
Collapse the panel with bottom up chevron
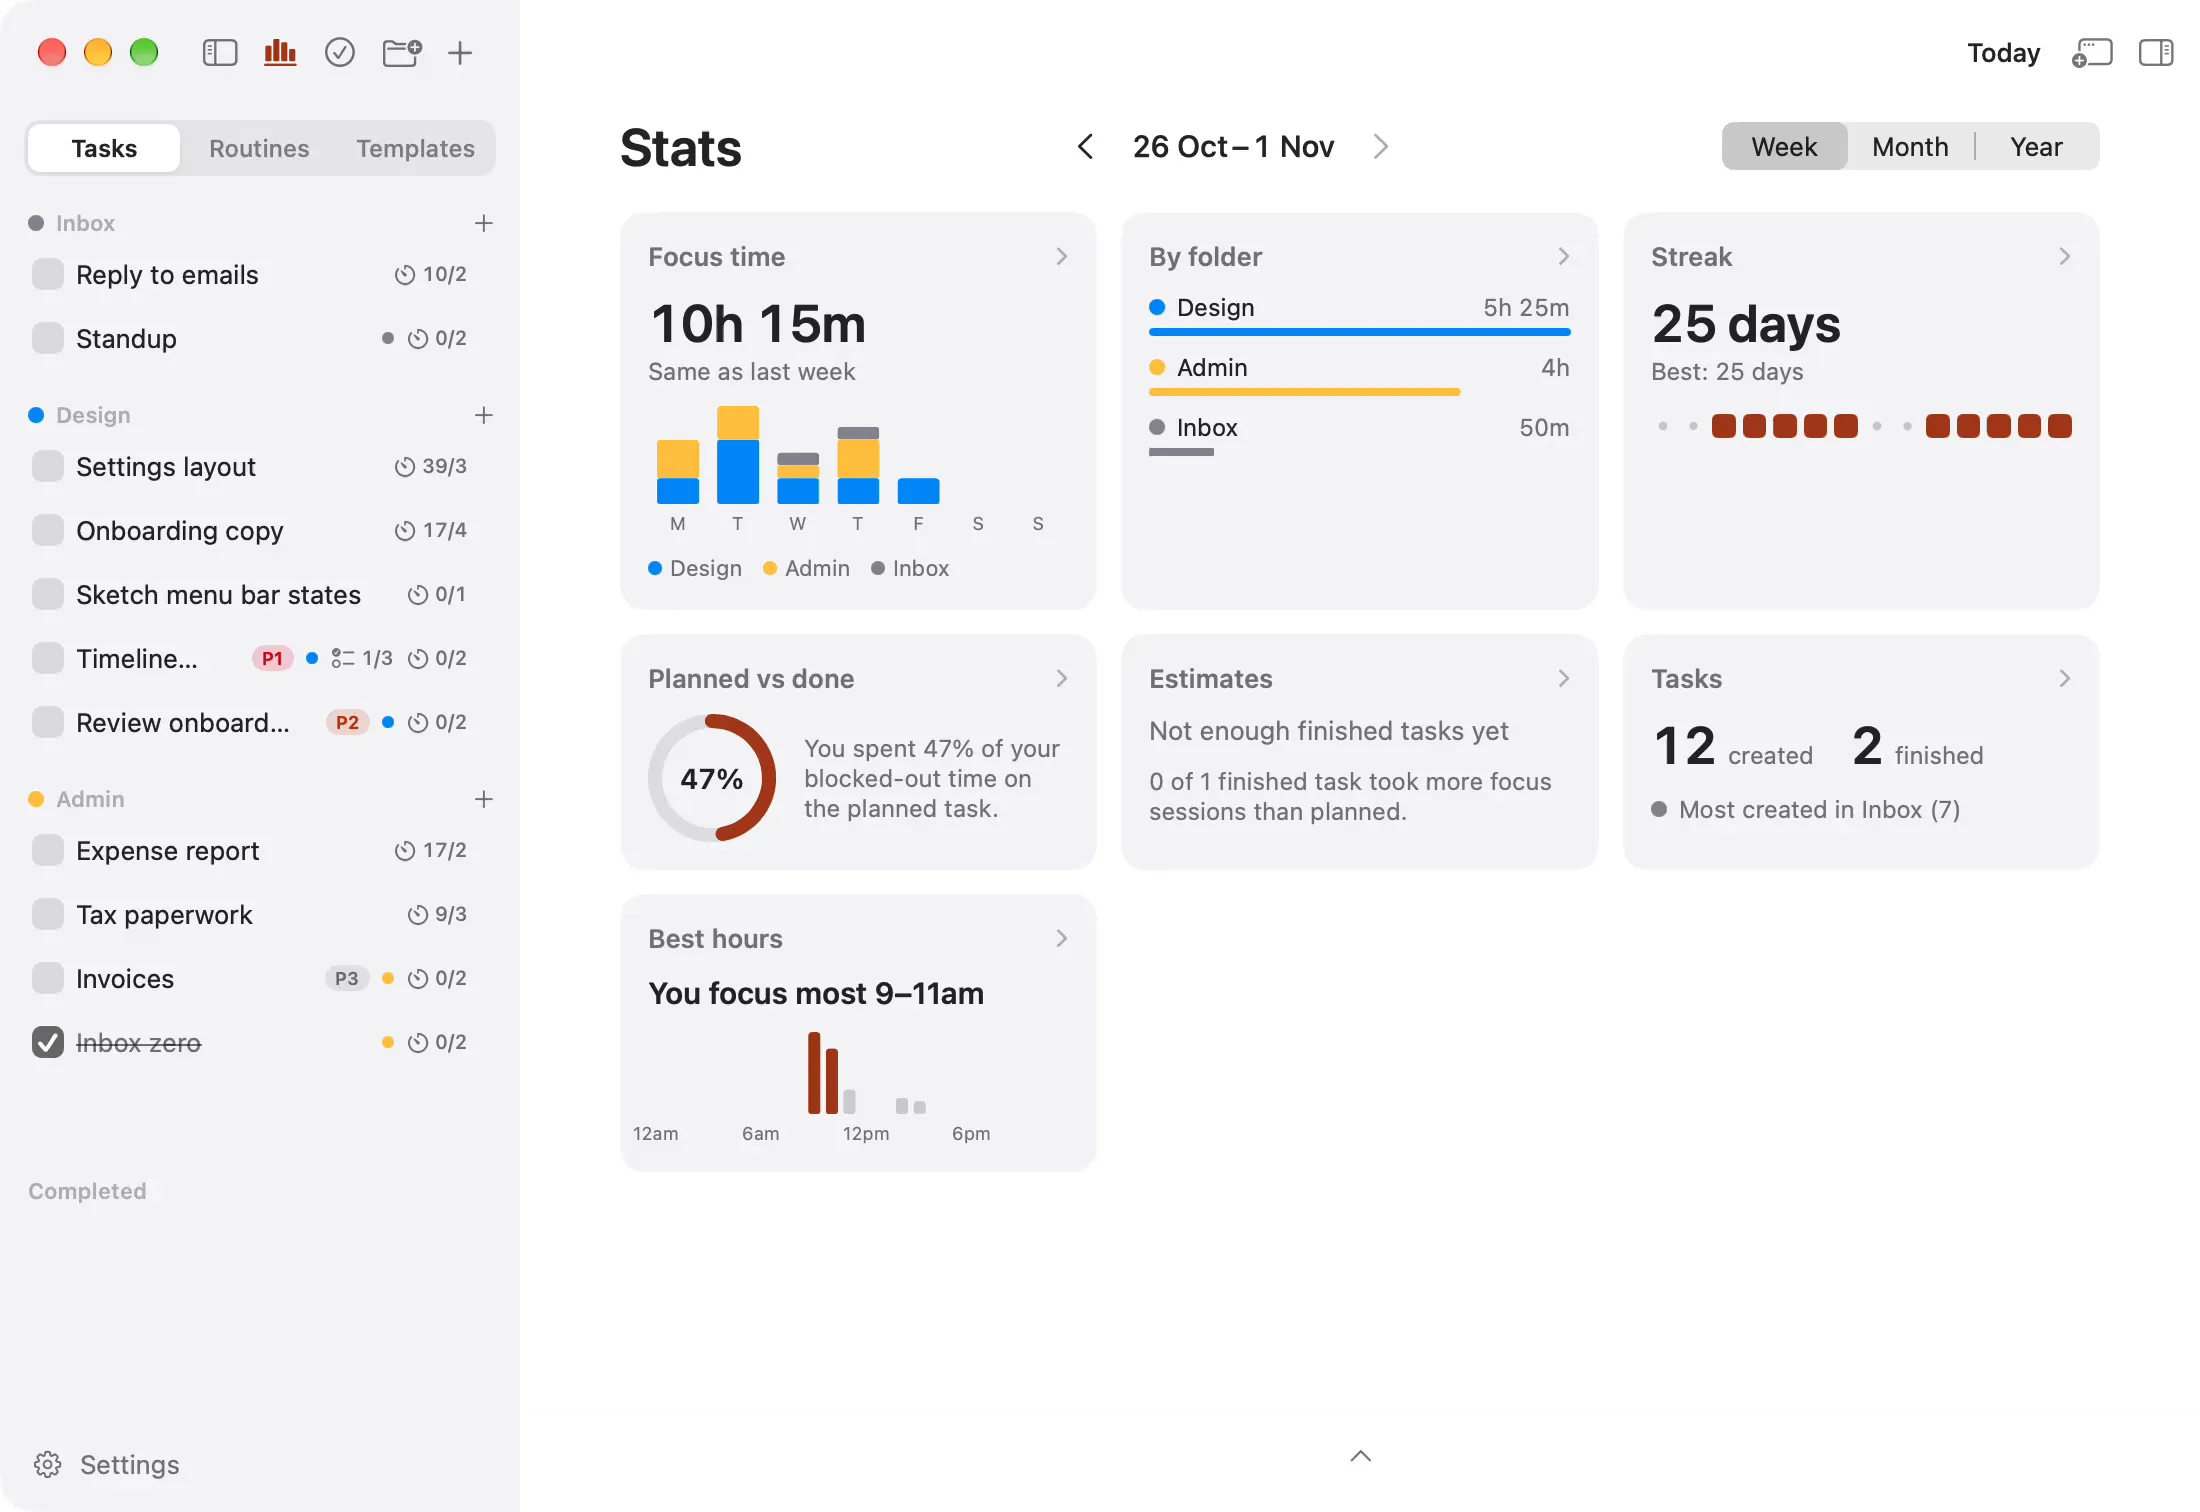coord(1360,1456)
